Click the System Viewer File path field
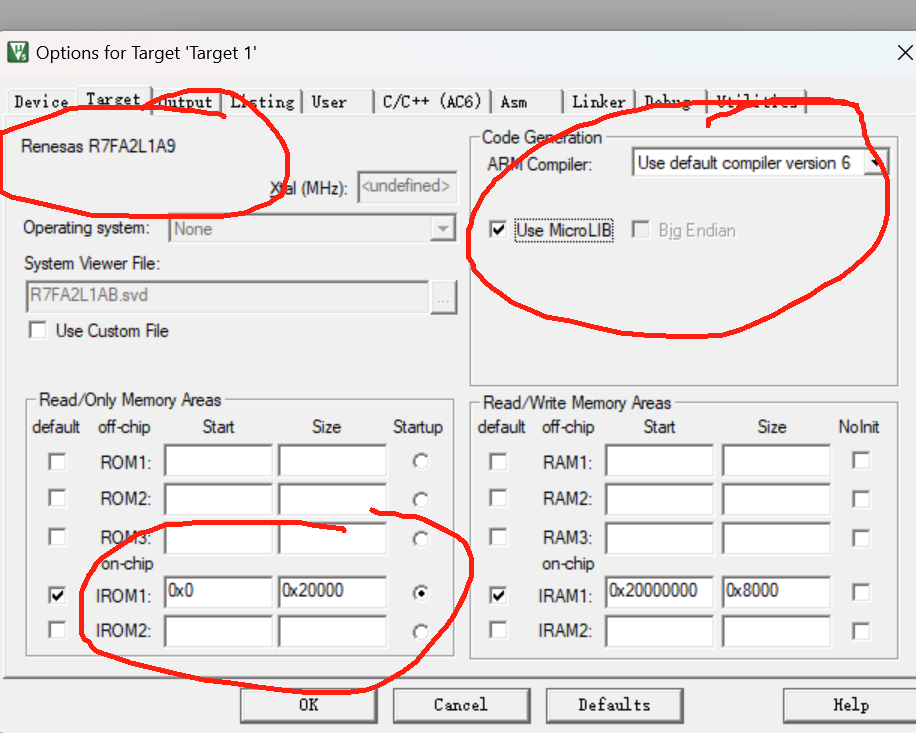This screenshot has width=916, height=733. click(227, 296)
